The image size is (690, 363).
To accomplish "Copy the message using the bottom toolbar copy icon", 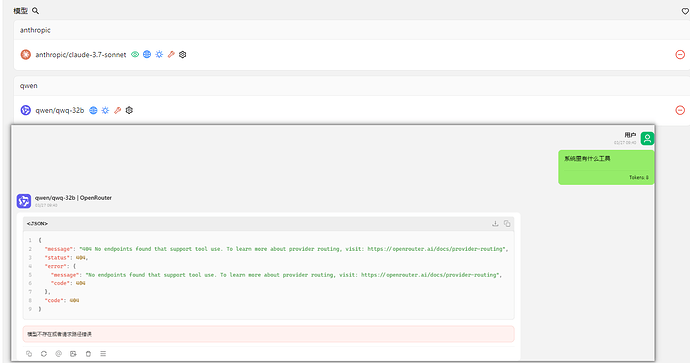I will tap(29, 354).
